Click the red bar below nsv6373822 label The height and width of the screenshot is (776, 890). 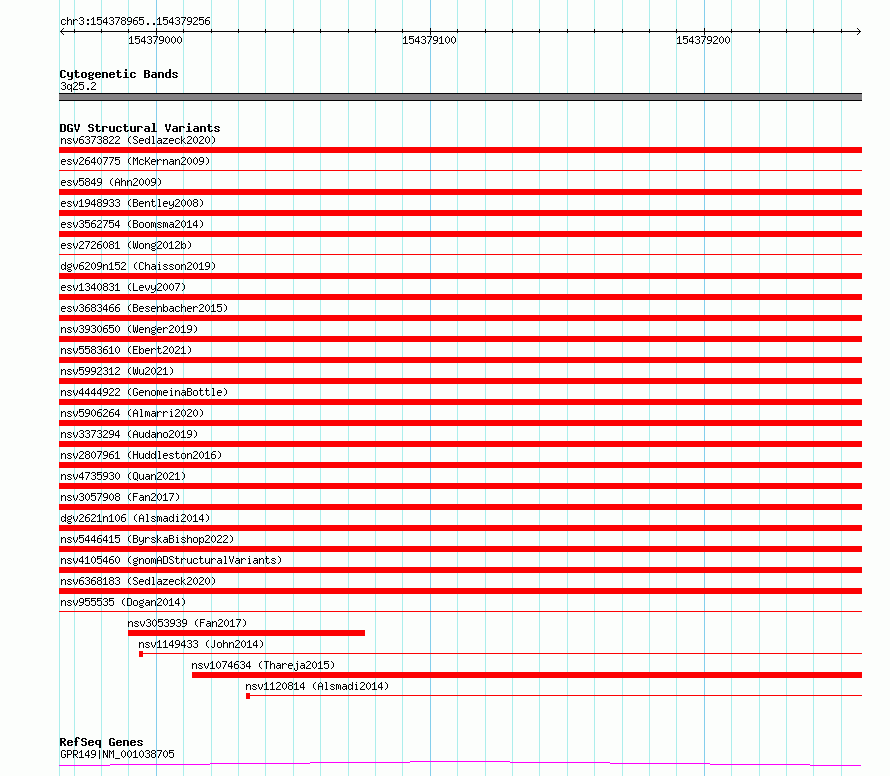(460, 150)
